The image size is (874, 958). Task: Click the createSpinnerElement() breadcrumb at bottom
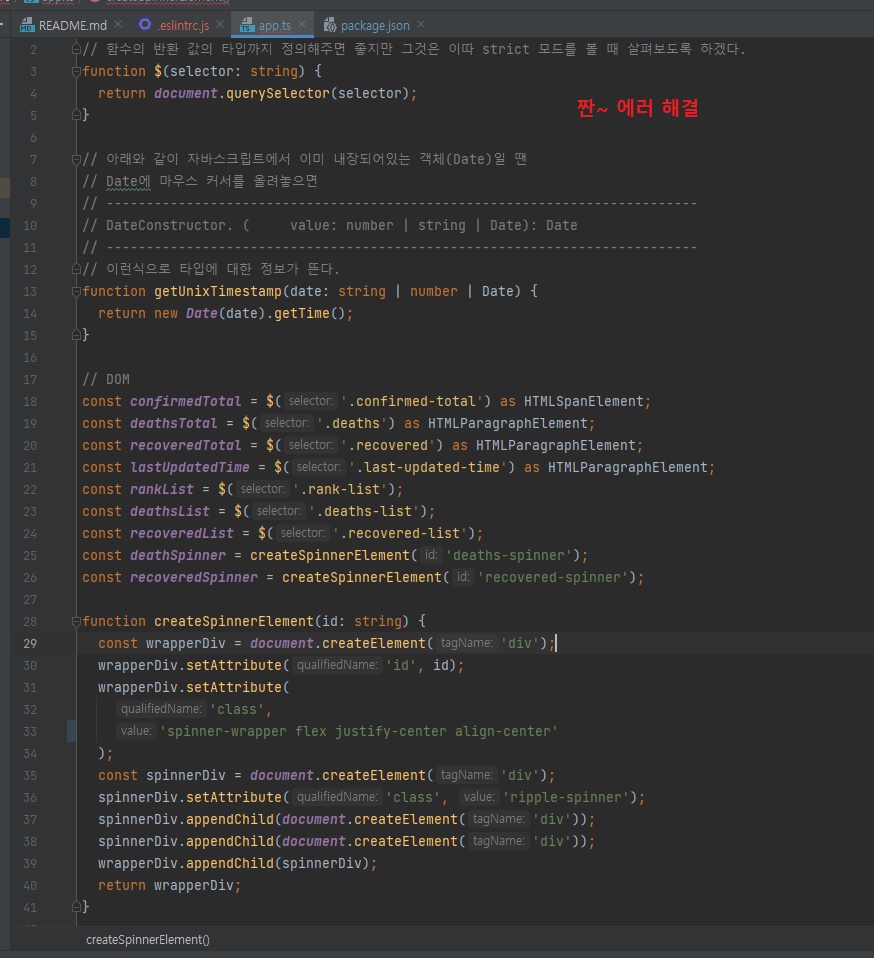point(148,939)
